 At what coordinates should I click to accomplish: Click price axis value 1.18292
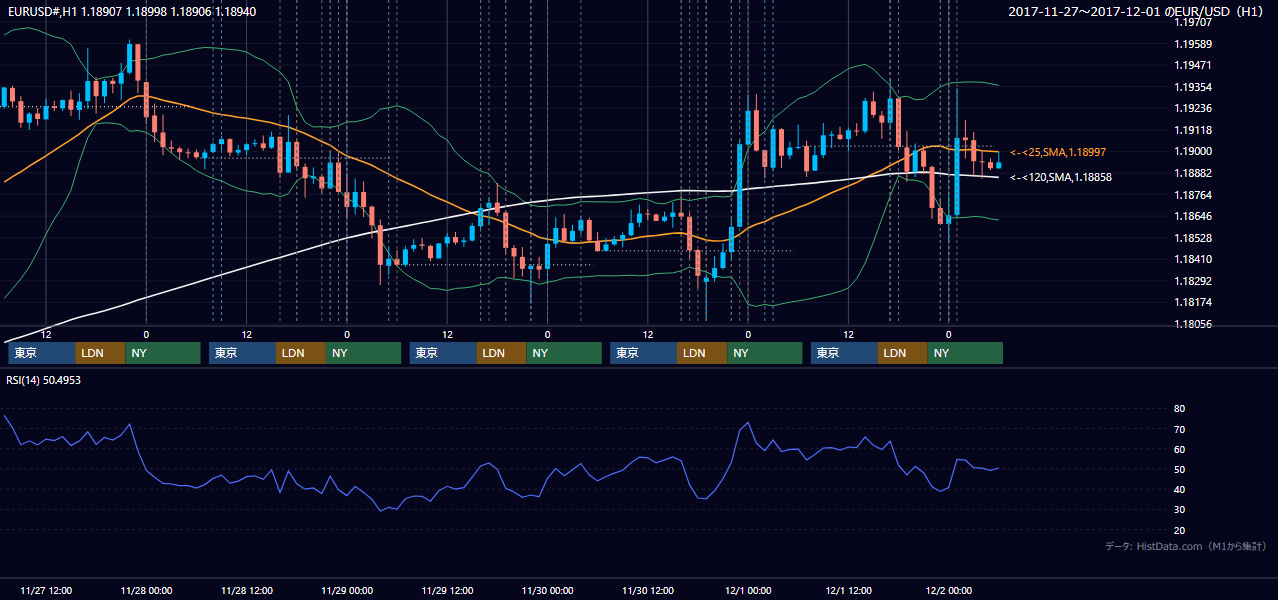(1193, 281)
